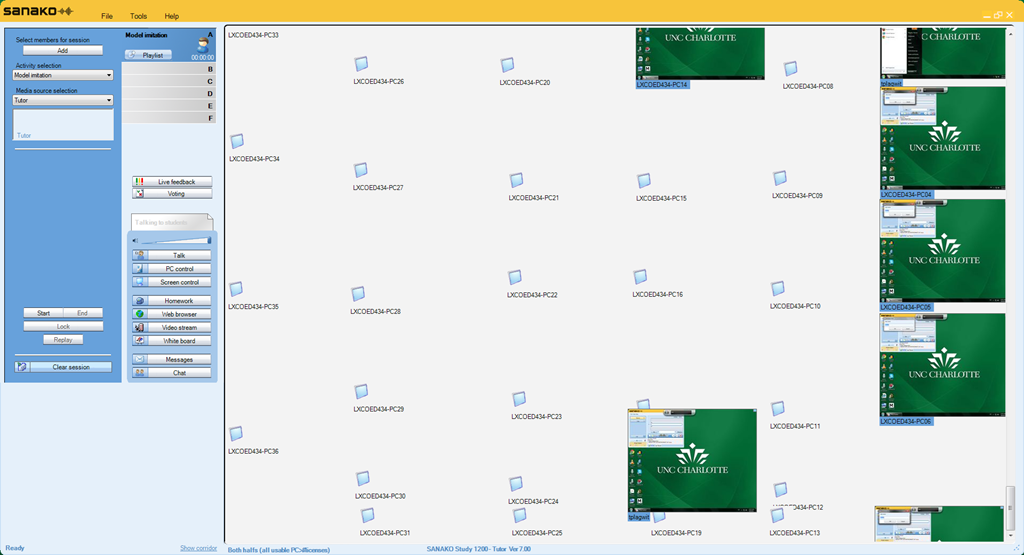Open the Chat window
The height and width of the screenshot is (555, 1024).
(x=172, y=373)
